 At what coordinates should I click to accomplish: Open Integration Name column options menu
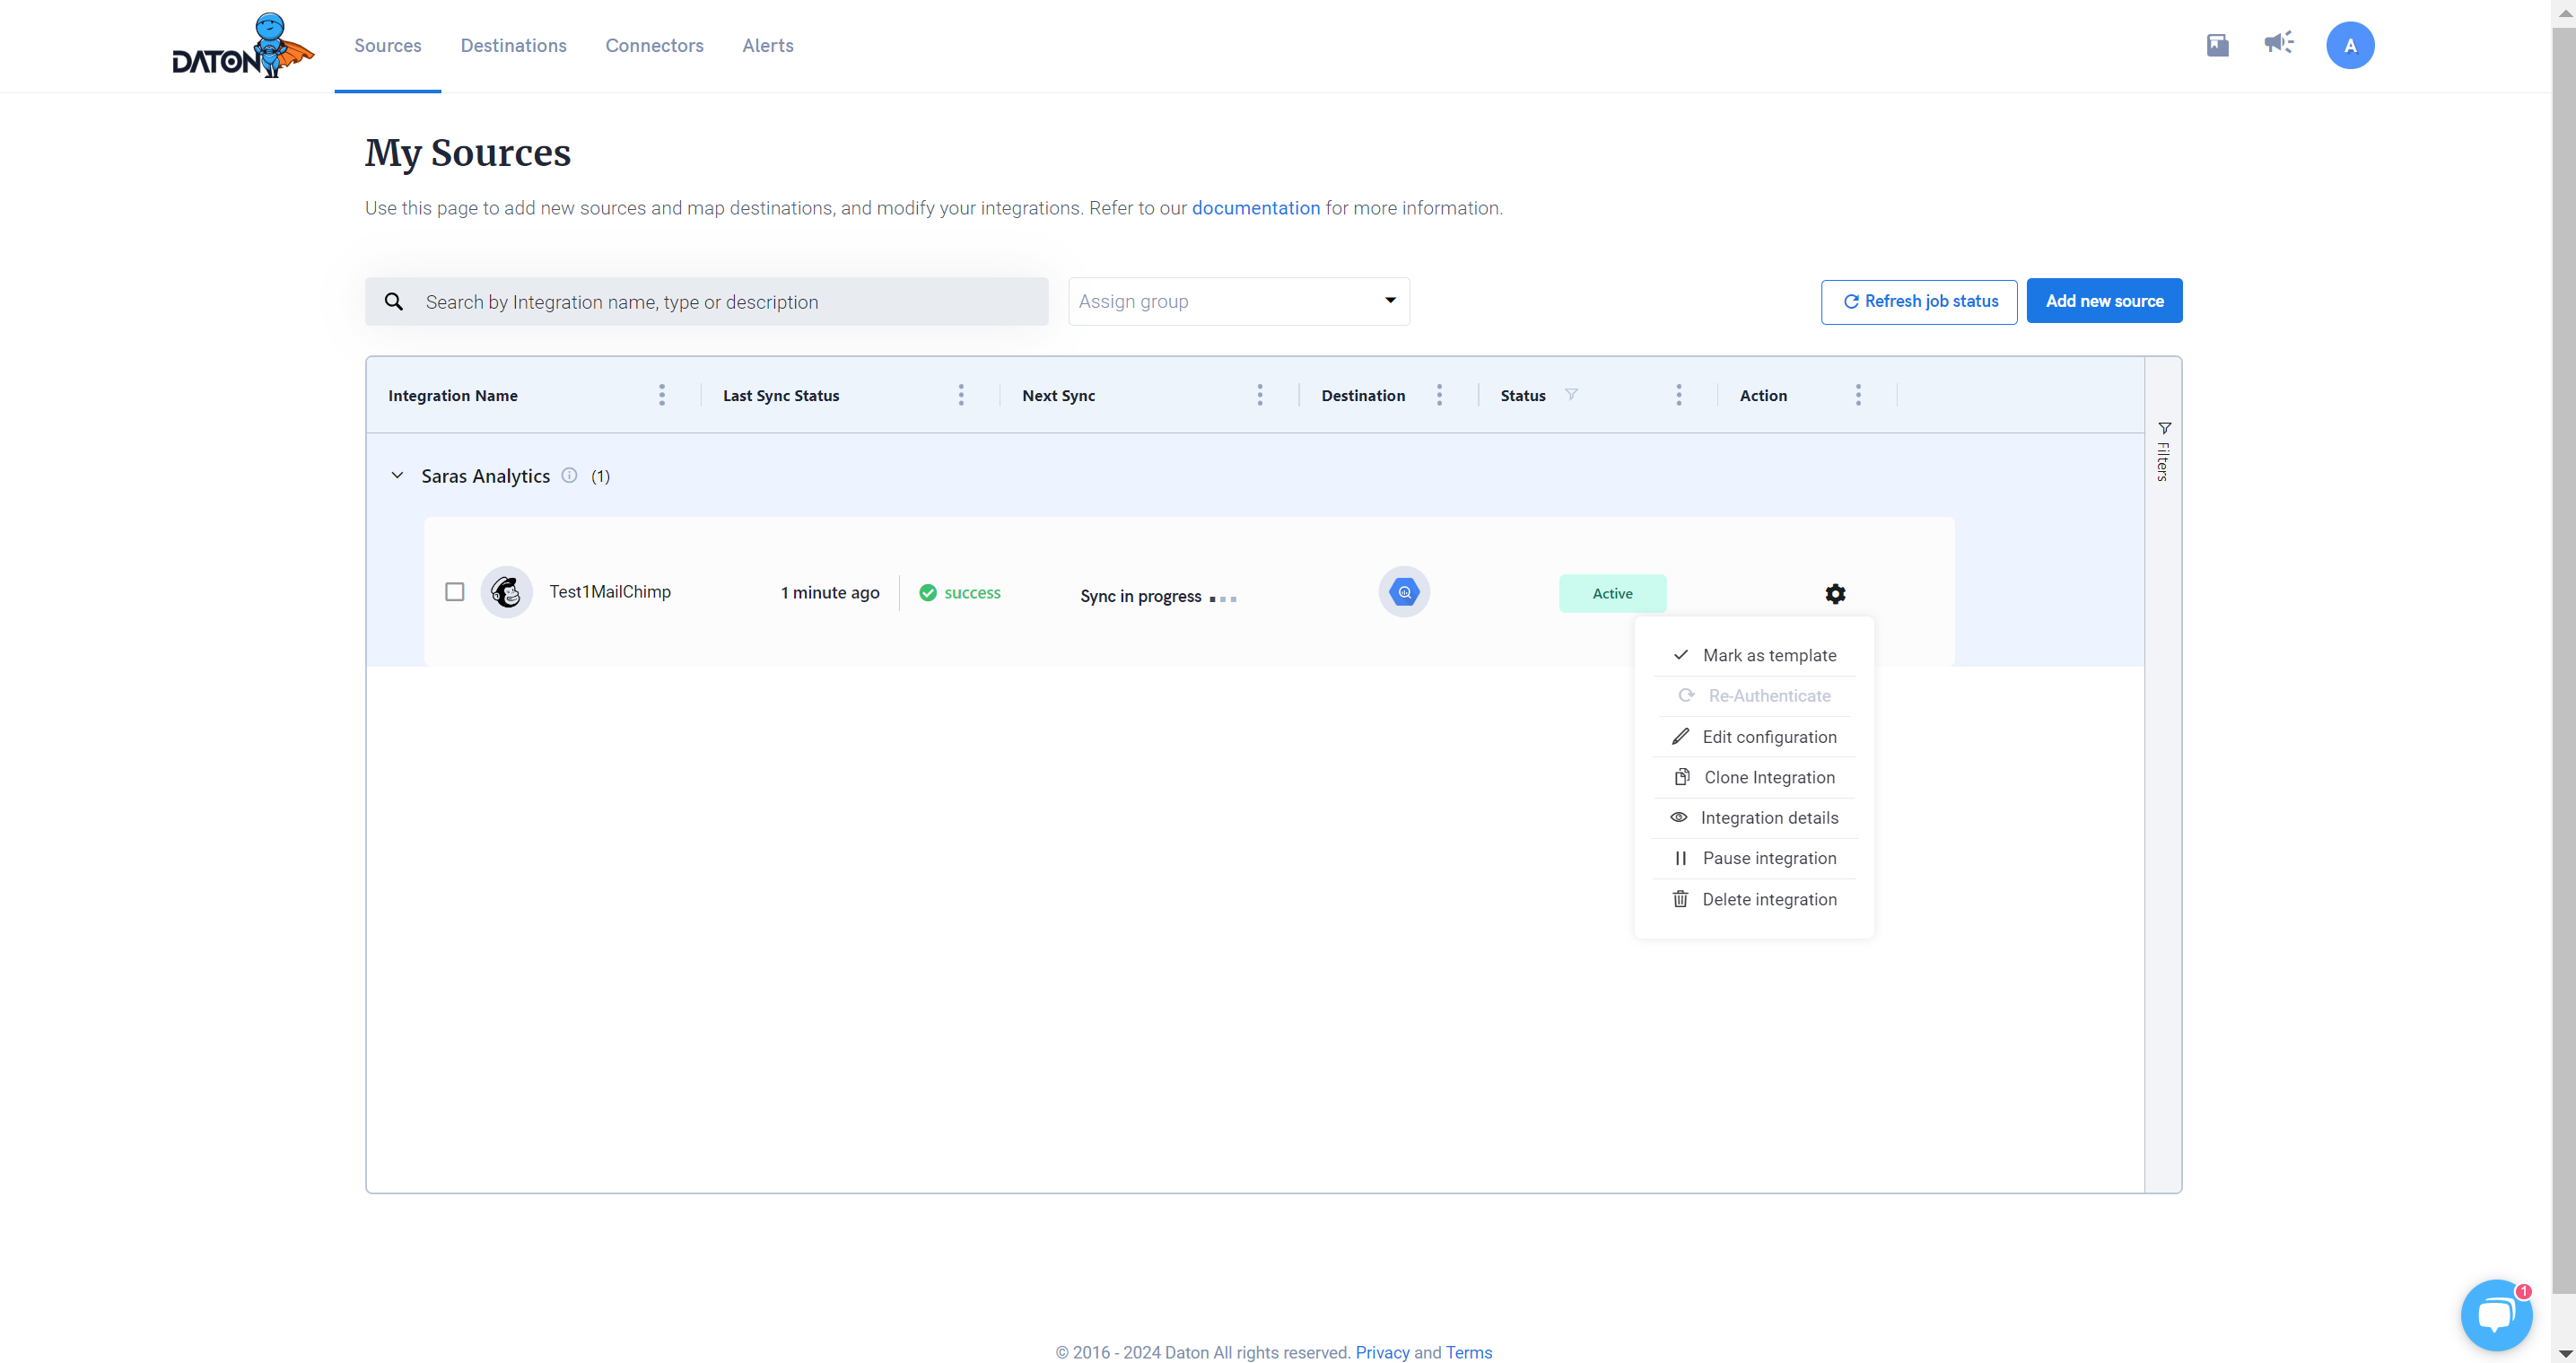point(661,395)
